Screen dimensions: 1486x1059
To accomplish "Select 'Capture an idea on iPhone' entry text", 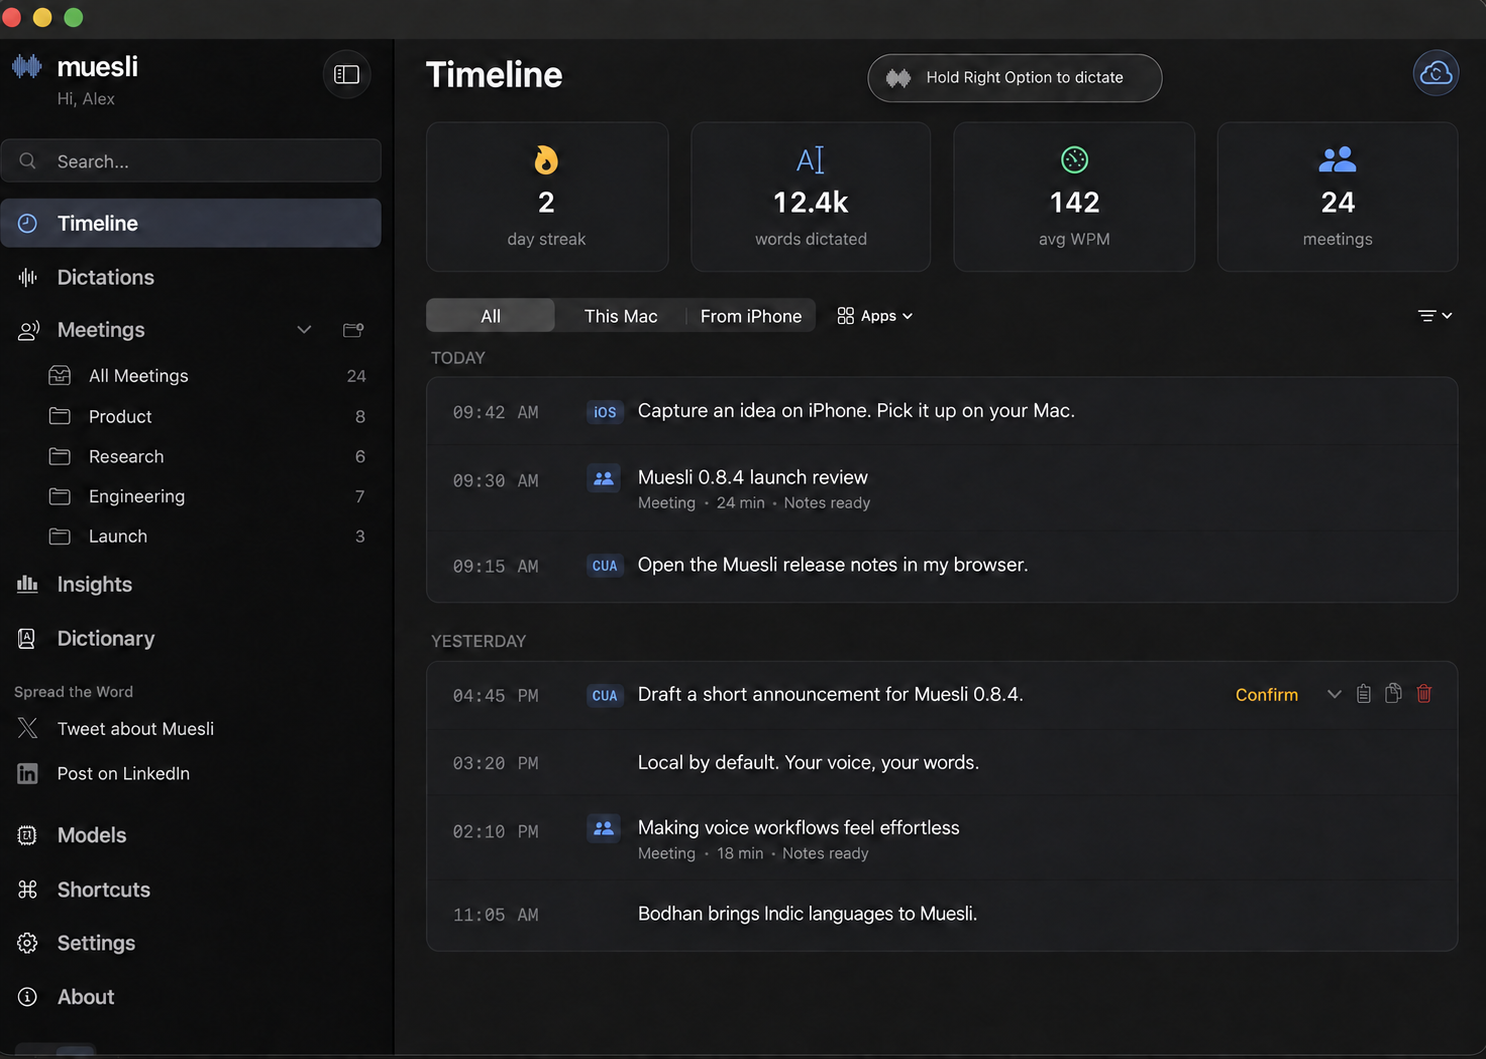I will tap(856, 411).
